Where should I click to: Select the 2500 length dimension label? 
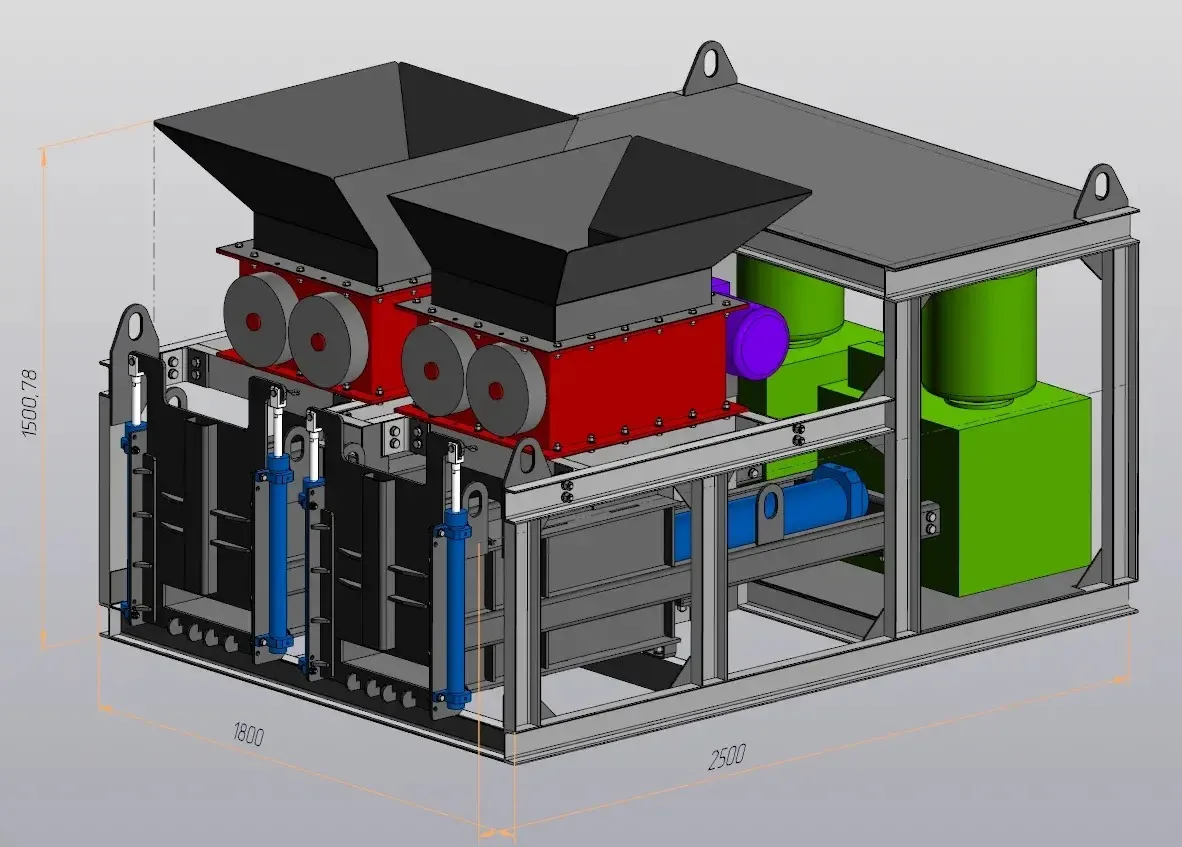tap(727, 757)
